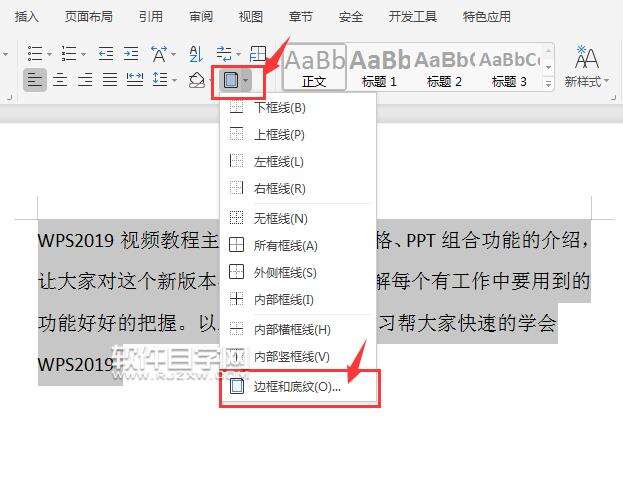Image resolution: width=623 pixels, height=480 pixels.
Task: Click the 新样式 button
Action: click(x=586, y=66)
